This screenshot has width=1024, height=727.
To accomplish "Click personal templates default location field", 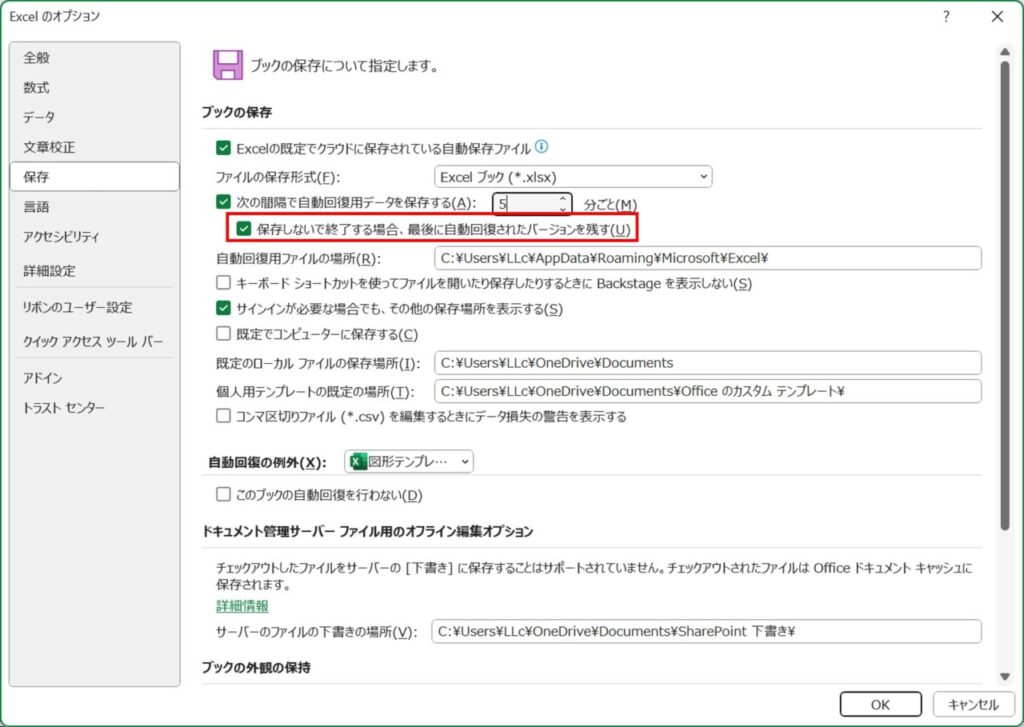I will coord(707,391).
